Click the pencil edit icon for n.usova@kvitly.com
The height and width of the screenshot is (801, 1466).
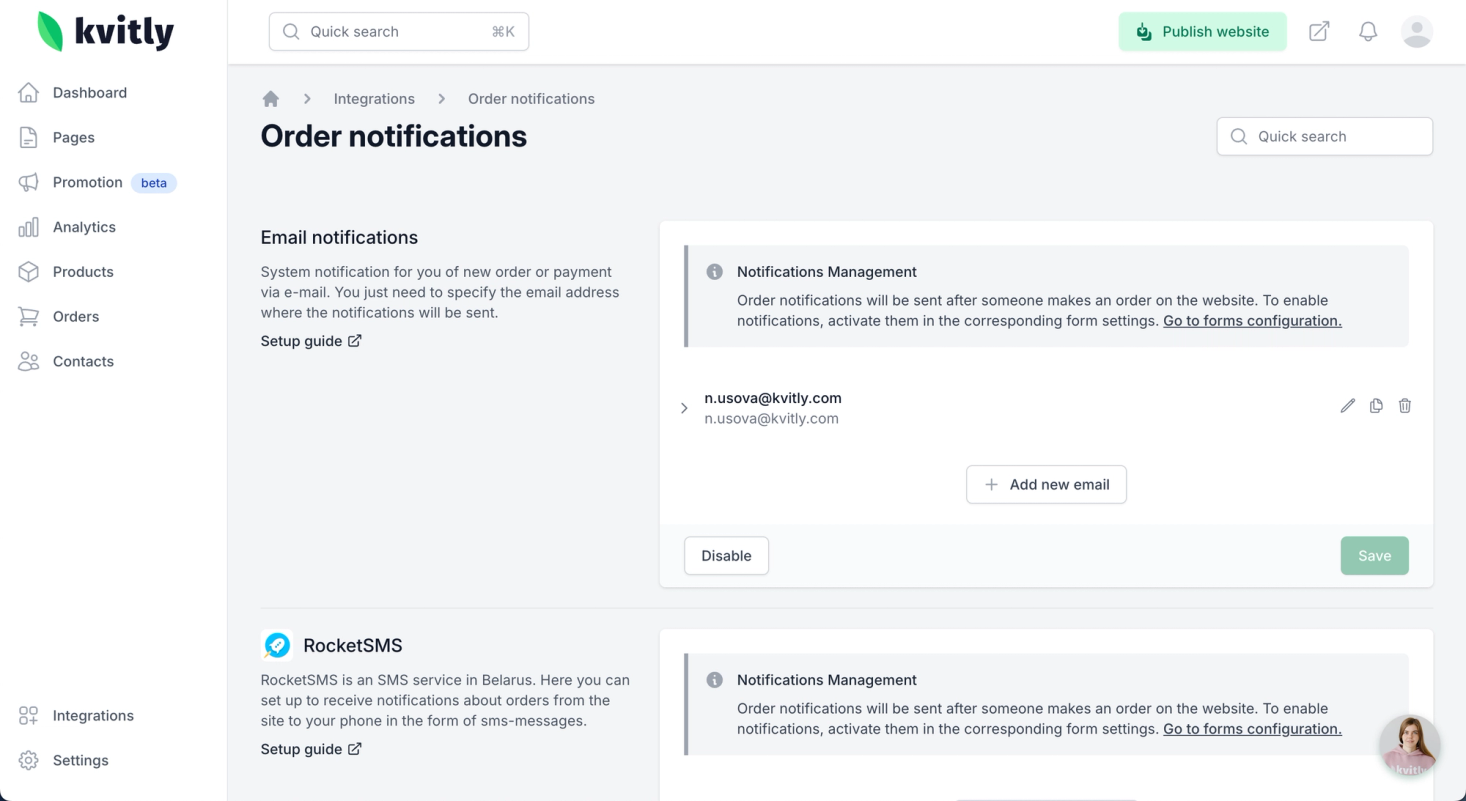pyautogui.click(x=1347, y=406)
